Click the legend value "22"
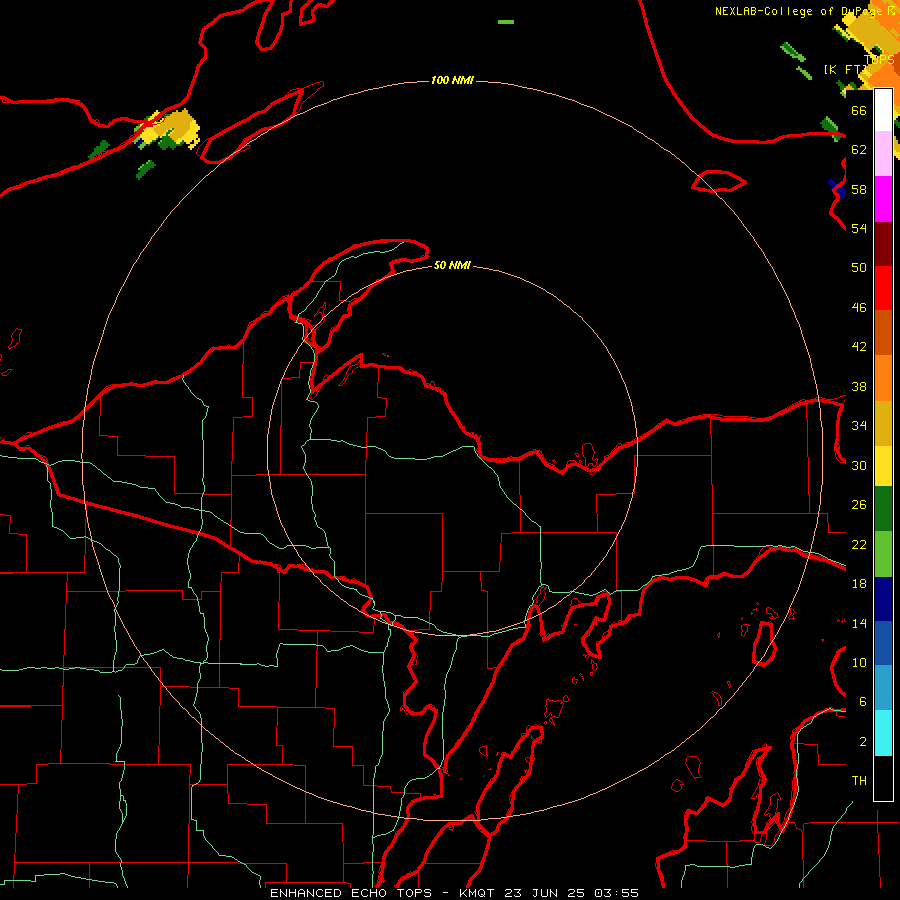The image size is (900, 900). pos(859,544)
